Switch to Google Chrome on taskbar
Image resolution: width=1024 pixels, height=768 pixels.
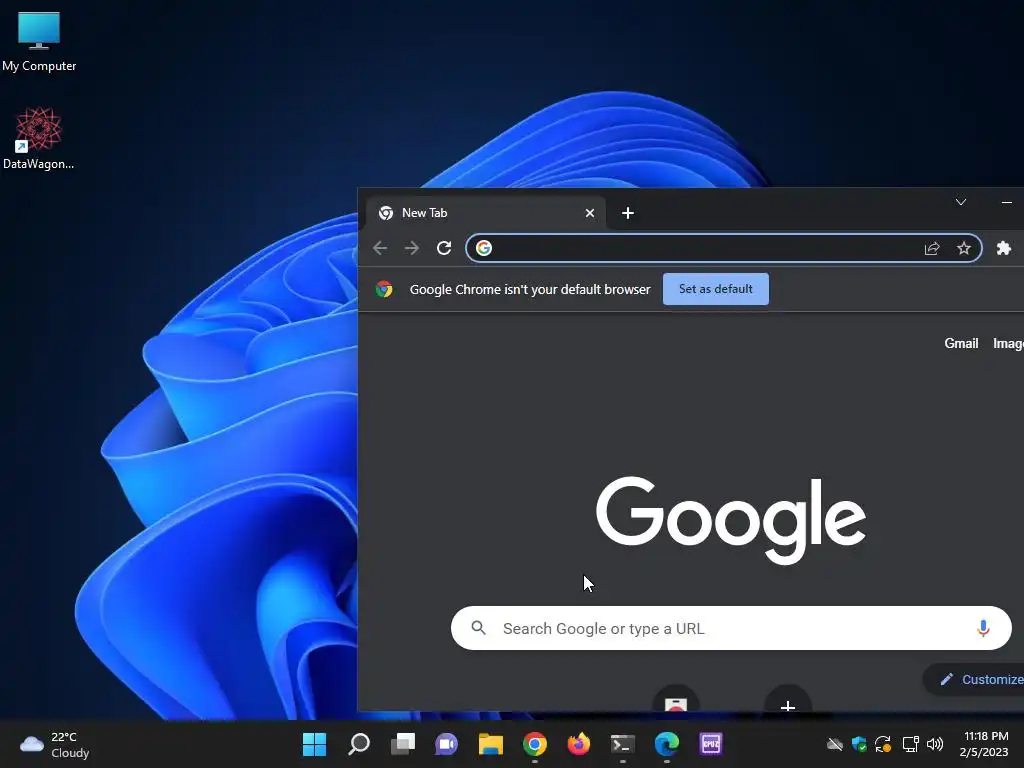pyautogui.click(x=535, y=744)
